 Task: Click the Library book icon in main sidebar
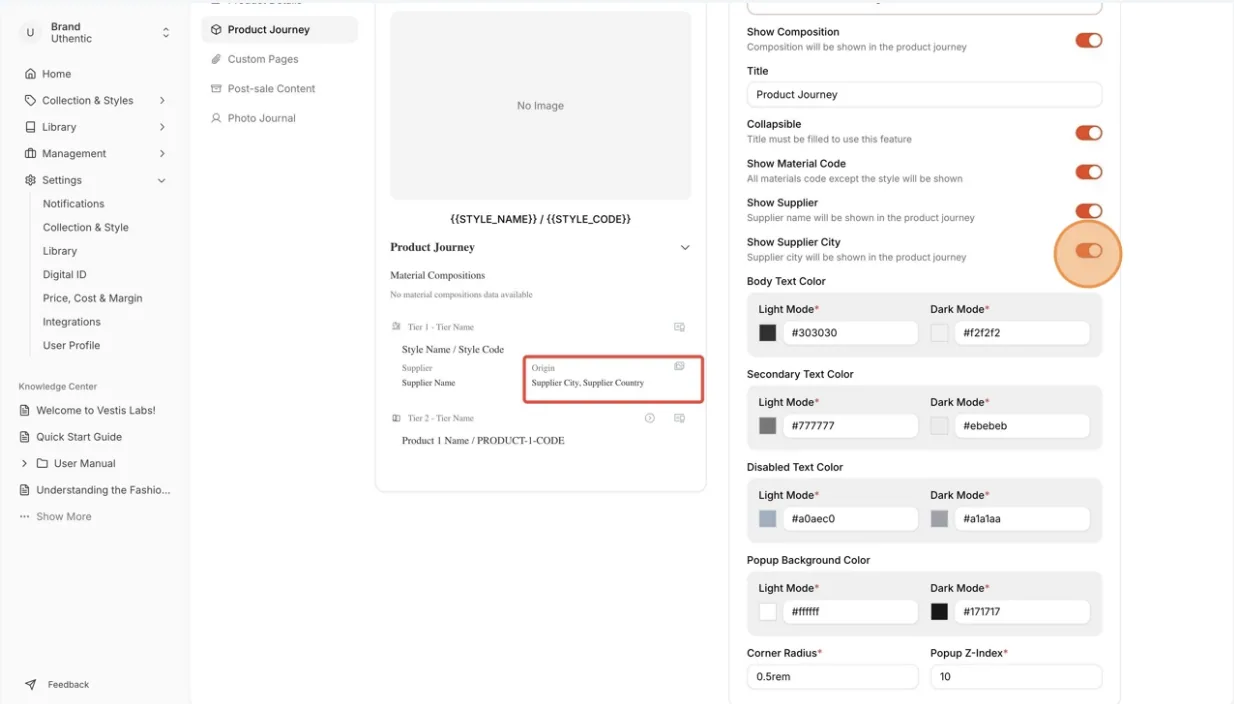tap(30, 127)
